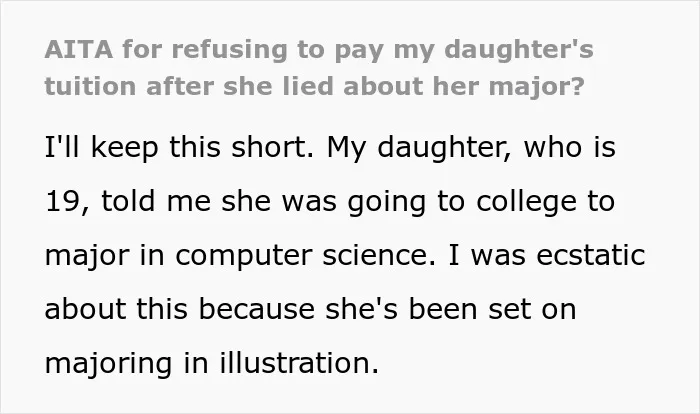Open the AITA post title link
Screen dimensions: 700x414
319,68
